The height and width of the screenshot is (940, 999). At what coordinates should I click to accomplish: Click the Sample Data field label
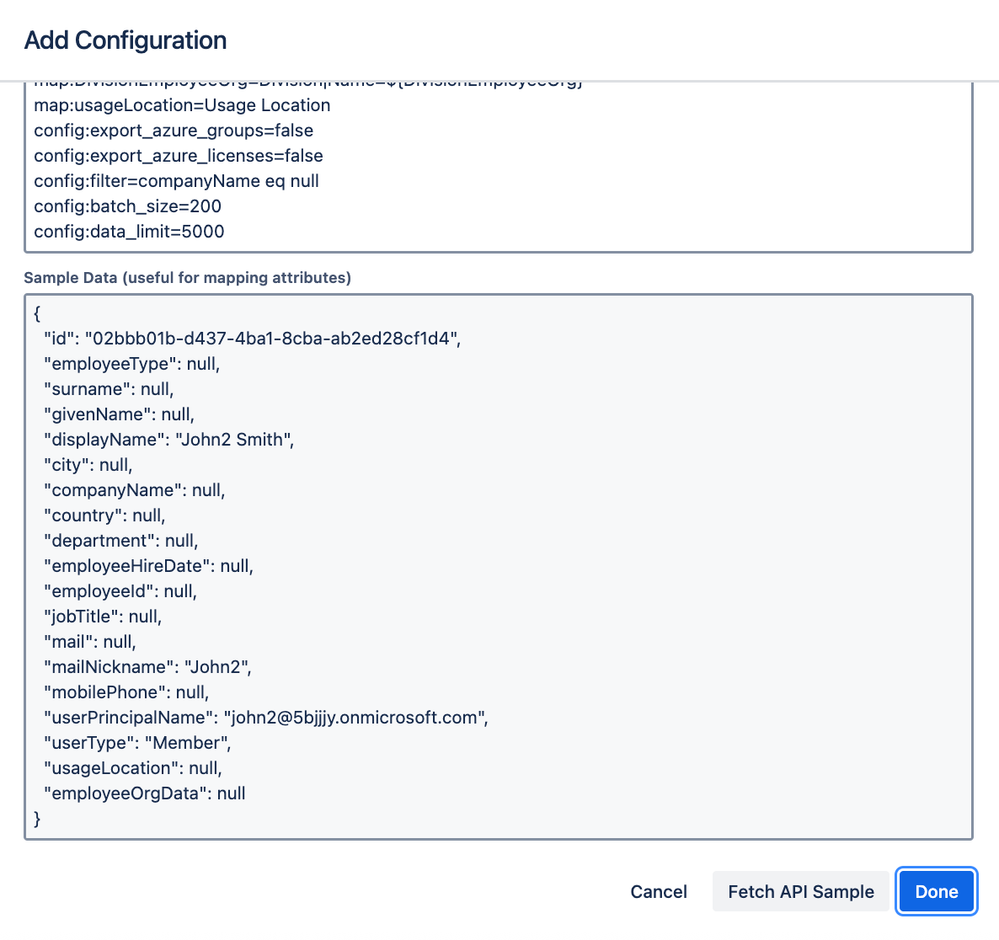pos(187,278)
